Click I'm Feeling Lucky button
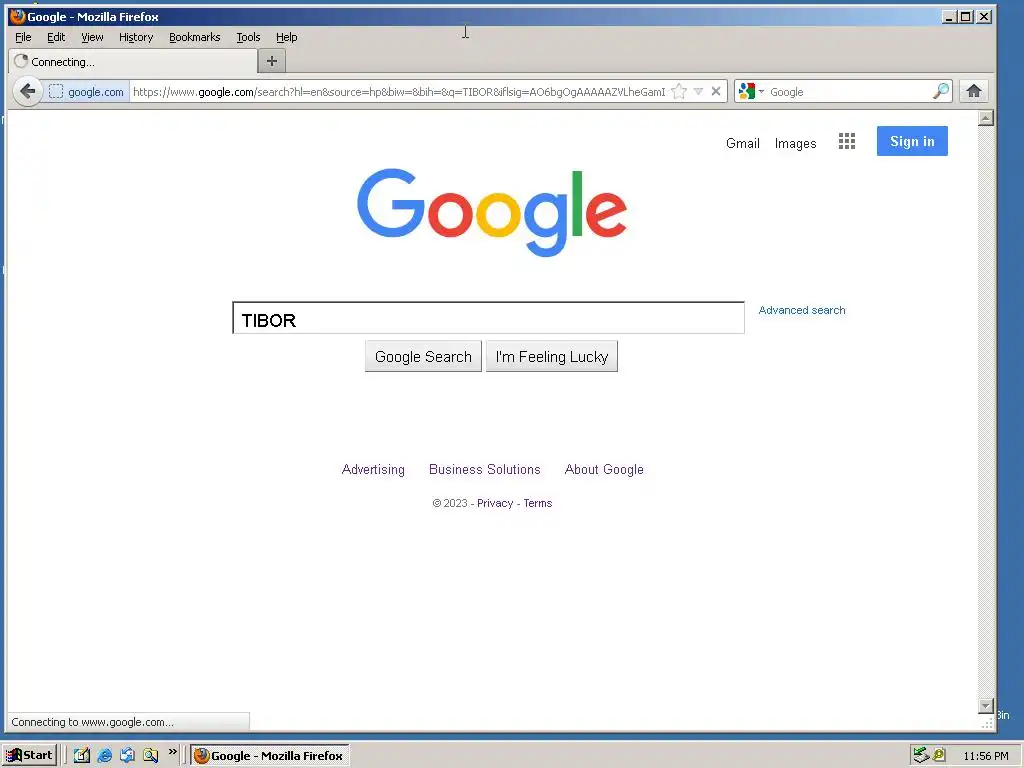1024x768 pixels. pos(552,357)
